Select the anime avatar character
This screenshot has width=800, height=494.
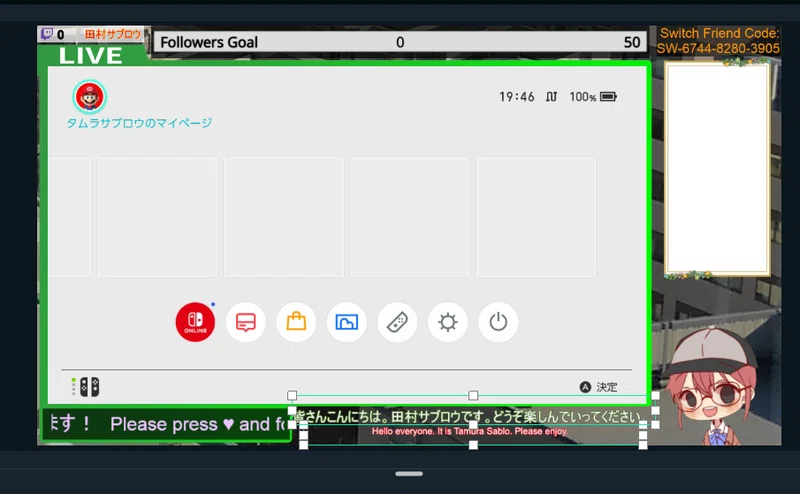713,386
